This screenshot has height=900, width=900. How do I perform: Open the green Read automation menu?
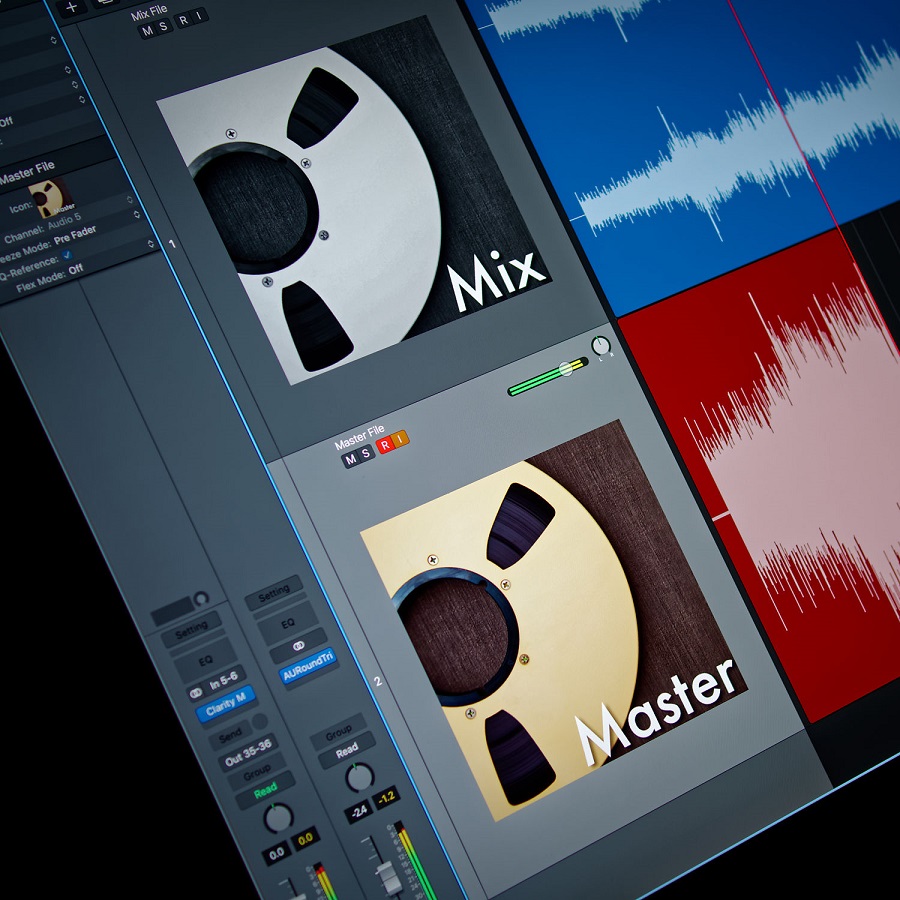point(266,791)
